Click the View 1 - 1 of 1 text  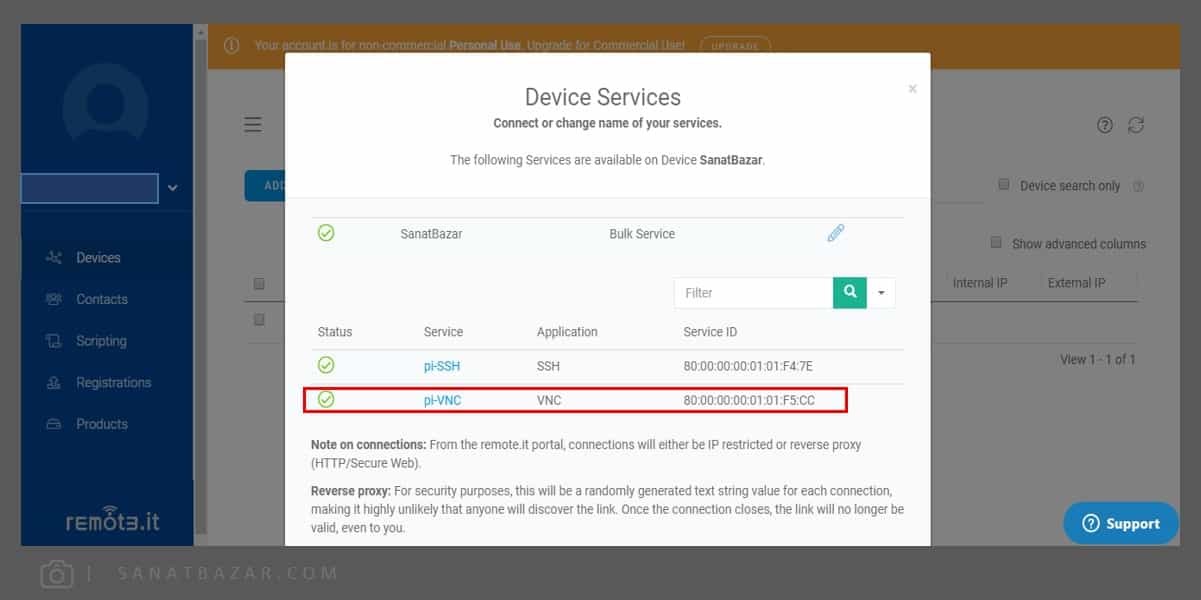tap(1098, 359)
